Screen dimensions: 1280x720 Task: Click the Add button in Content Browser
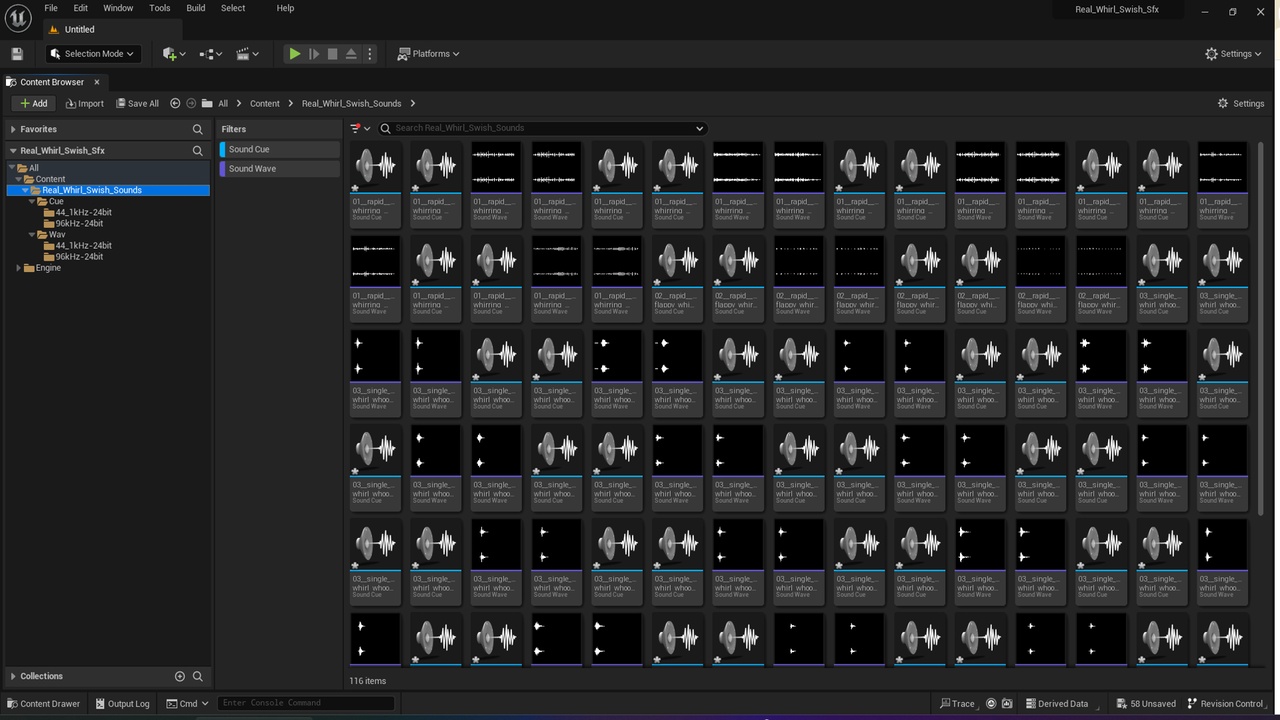point(33,103)
